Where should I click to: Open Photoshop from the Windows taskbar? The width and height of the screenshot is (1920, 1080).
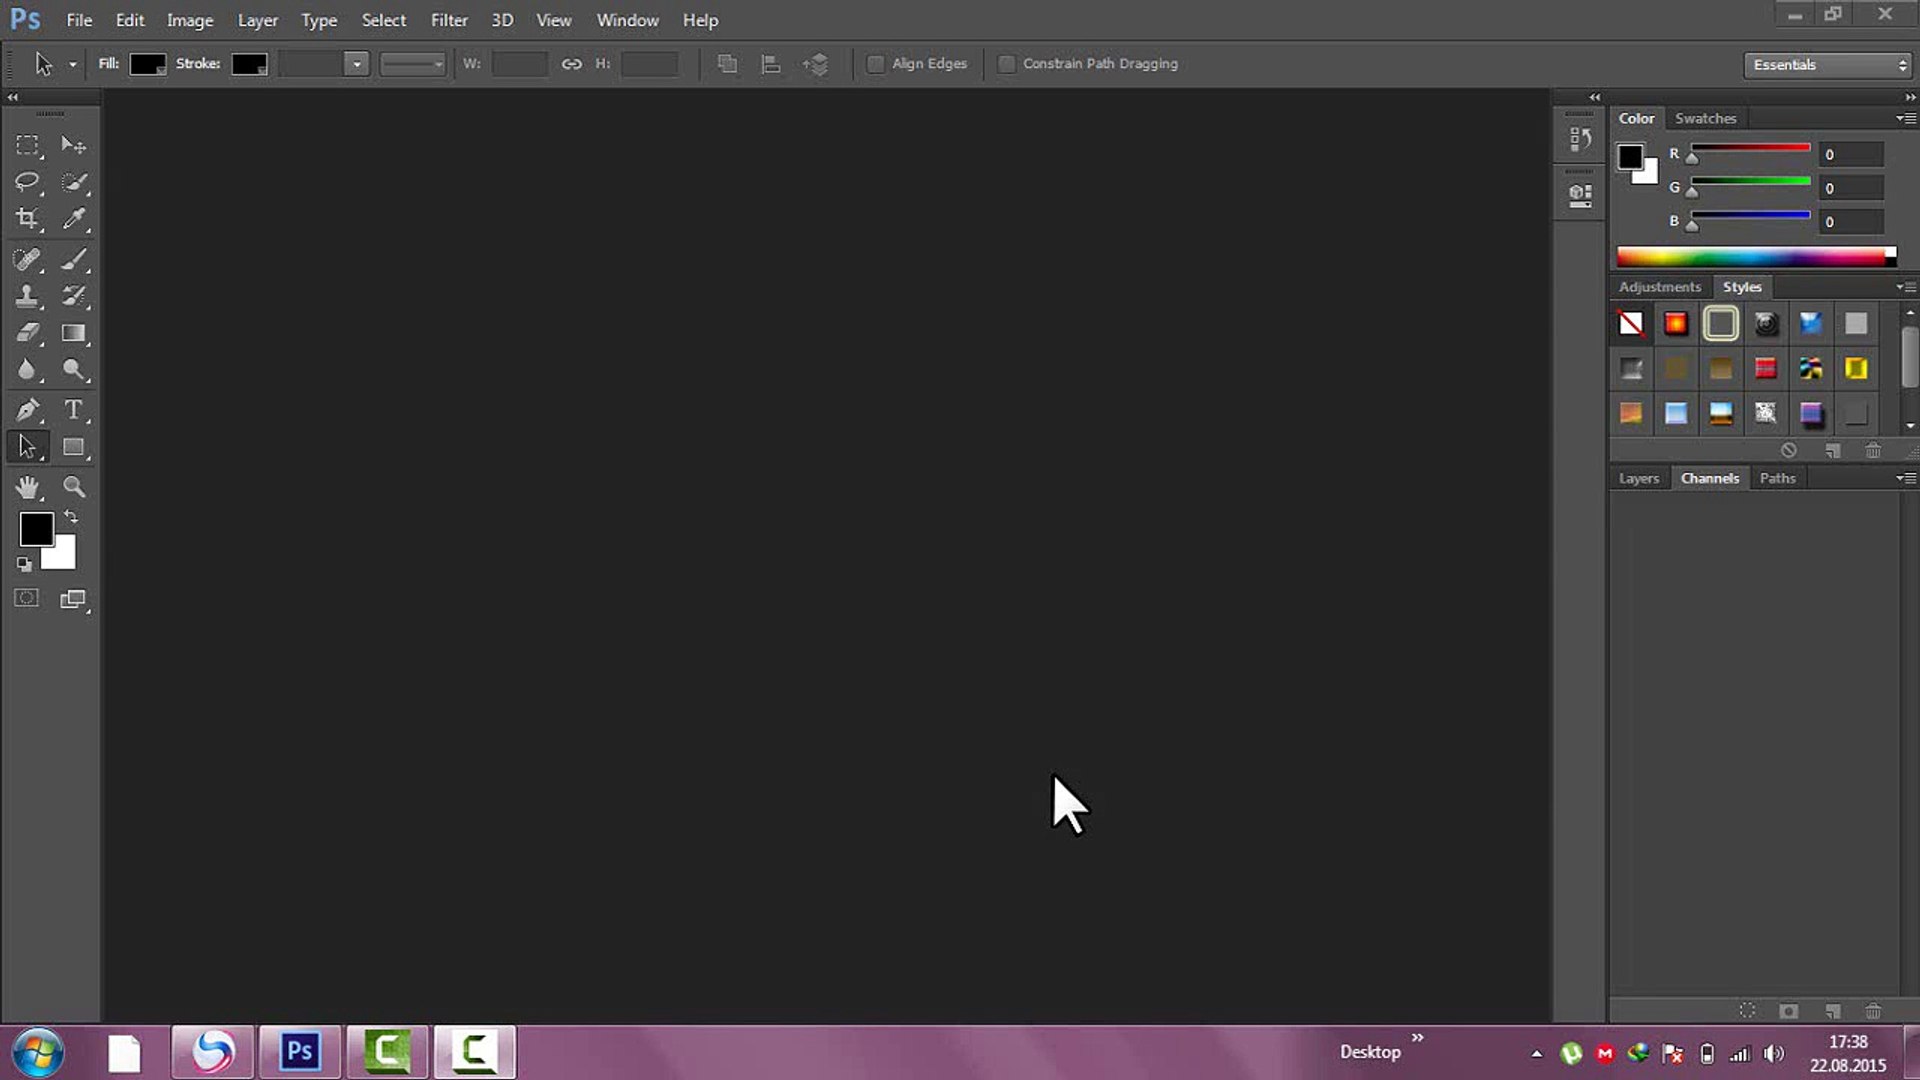(300, 1052)
